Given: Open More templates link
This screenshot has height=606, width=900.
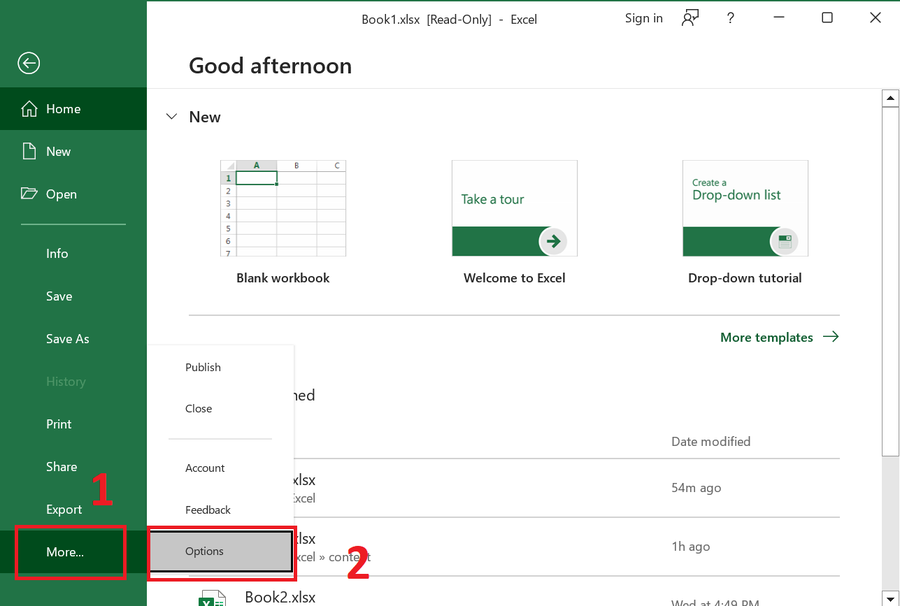Looking at the screenshot, I should point(766,337).
